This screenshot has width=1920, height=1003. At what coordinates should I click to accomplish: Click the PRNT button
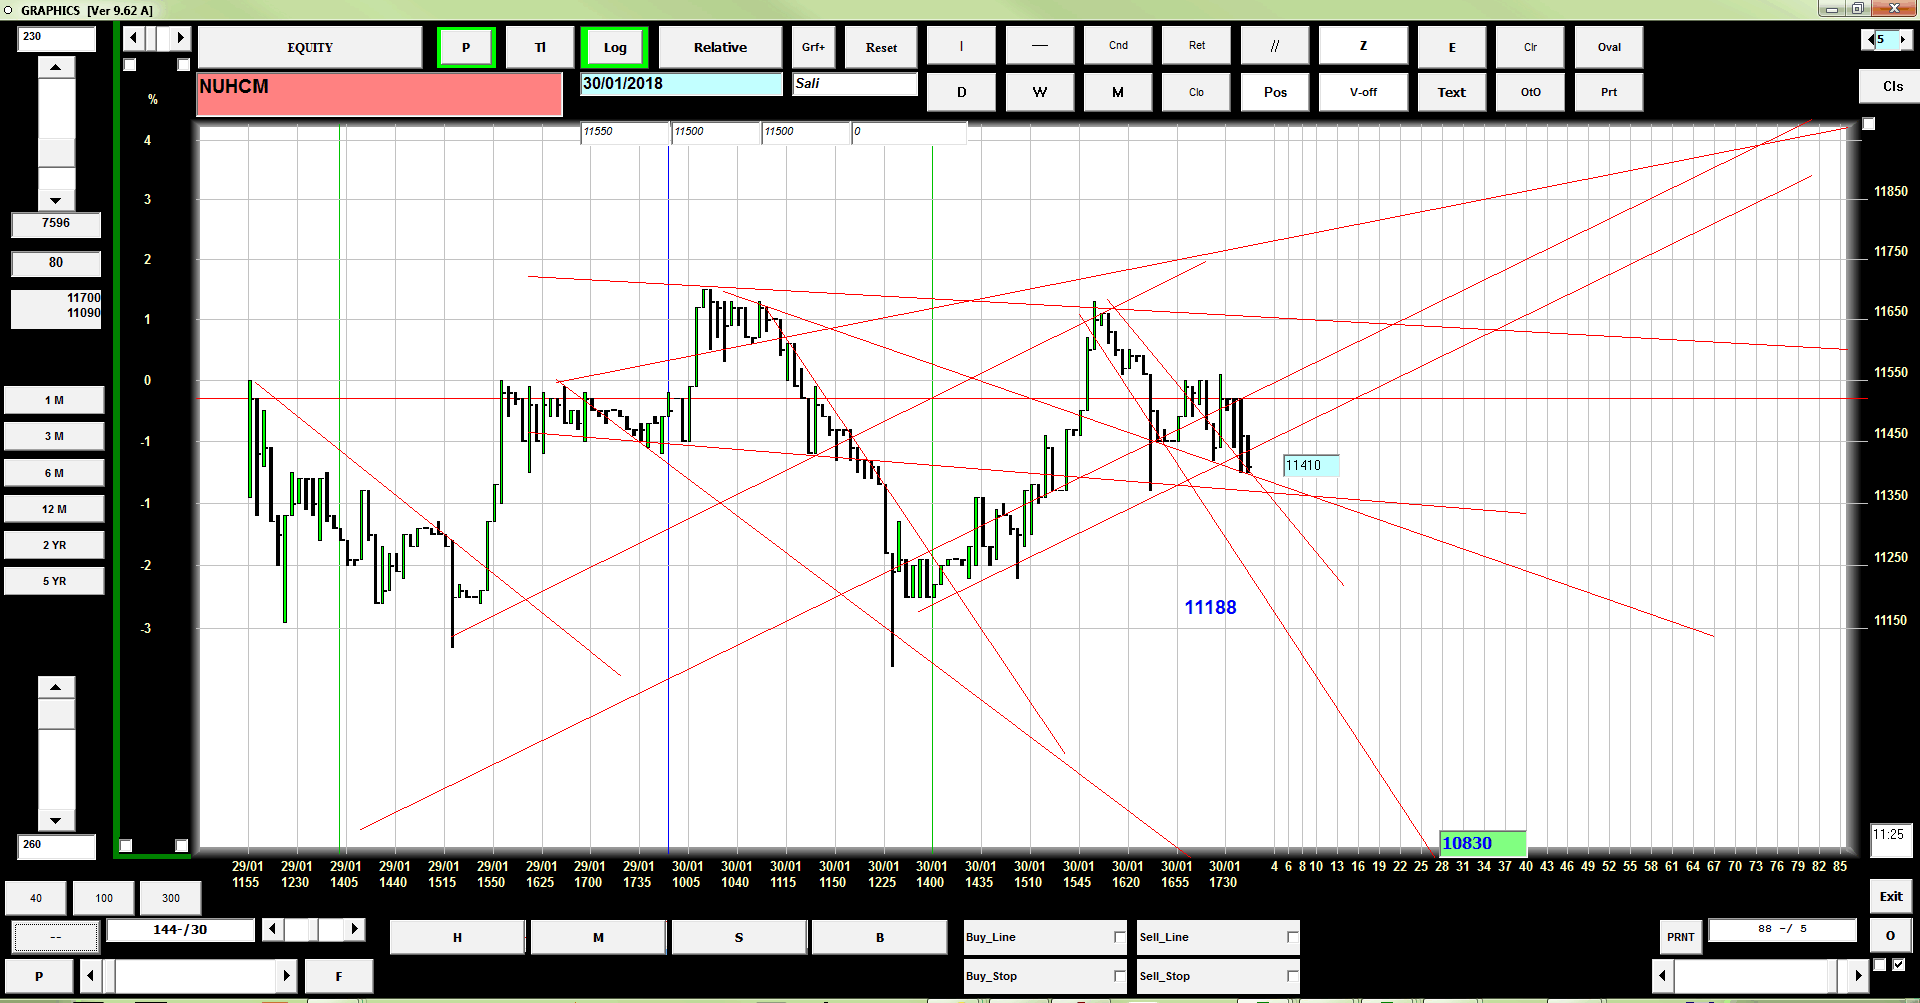pyautogui.click(x=1680, y=937)
